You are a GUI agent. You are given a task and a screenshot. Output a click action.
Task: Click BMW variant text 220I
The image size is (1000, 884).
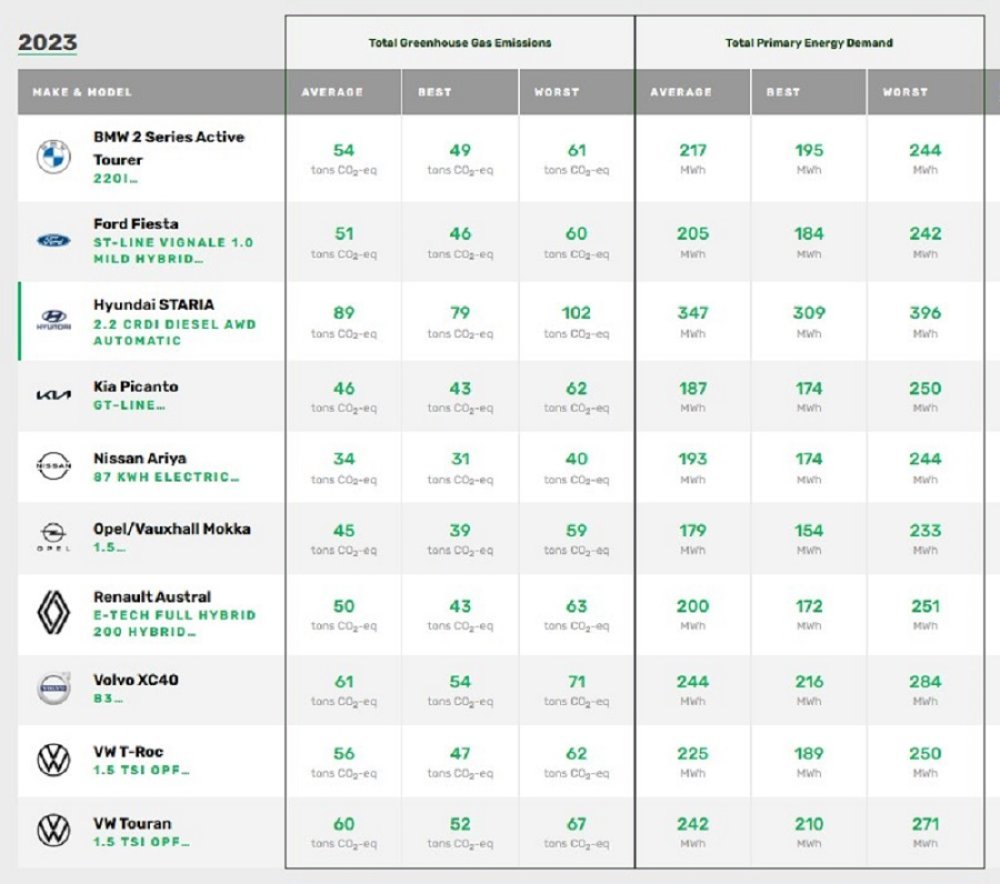(x=115, y=179)
